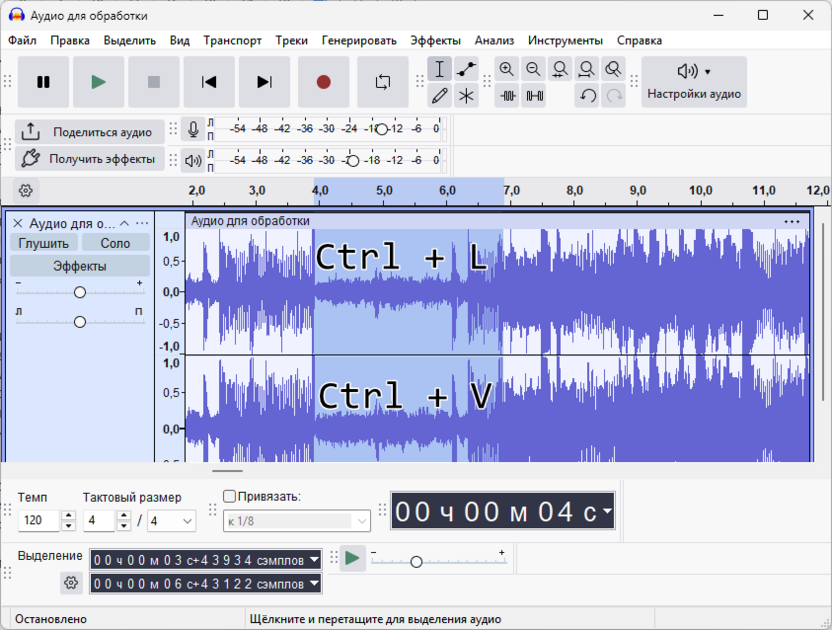The image size is (832, 630).
Task: Collapse the track with the up chevron
Action: pos(125,223)
